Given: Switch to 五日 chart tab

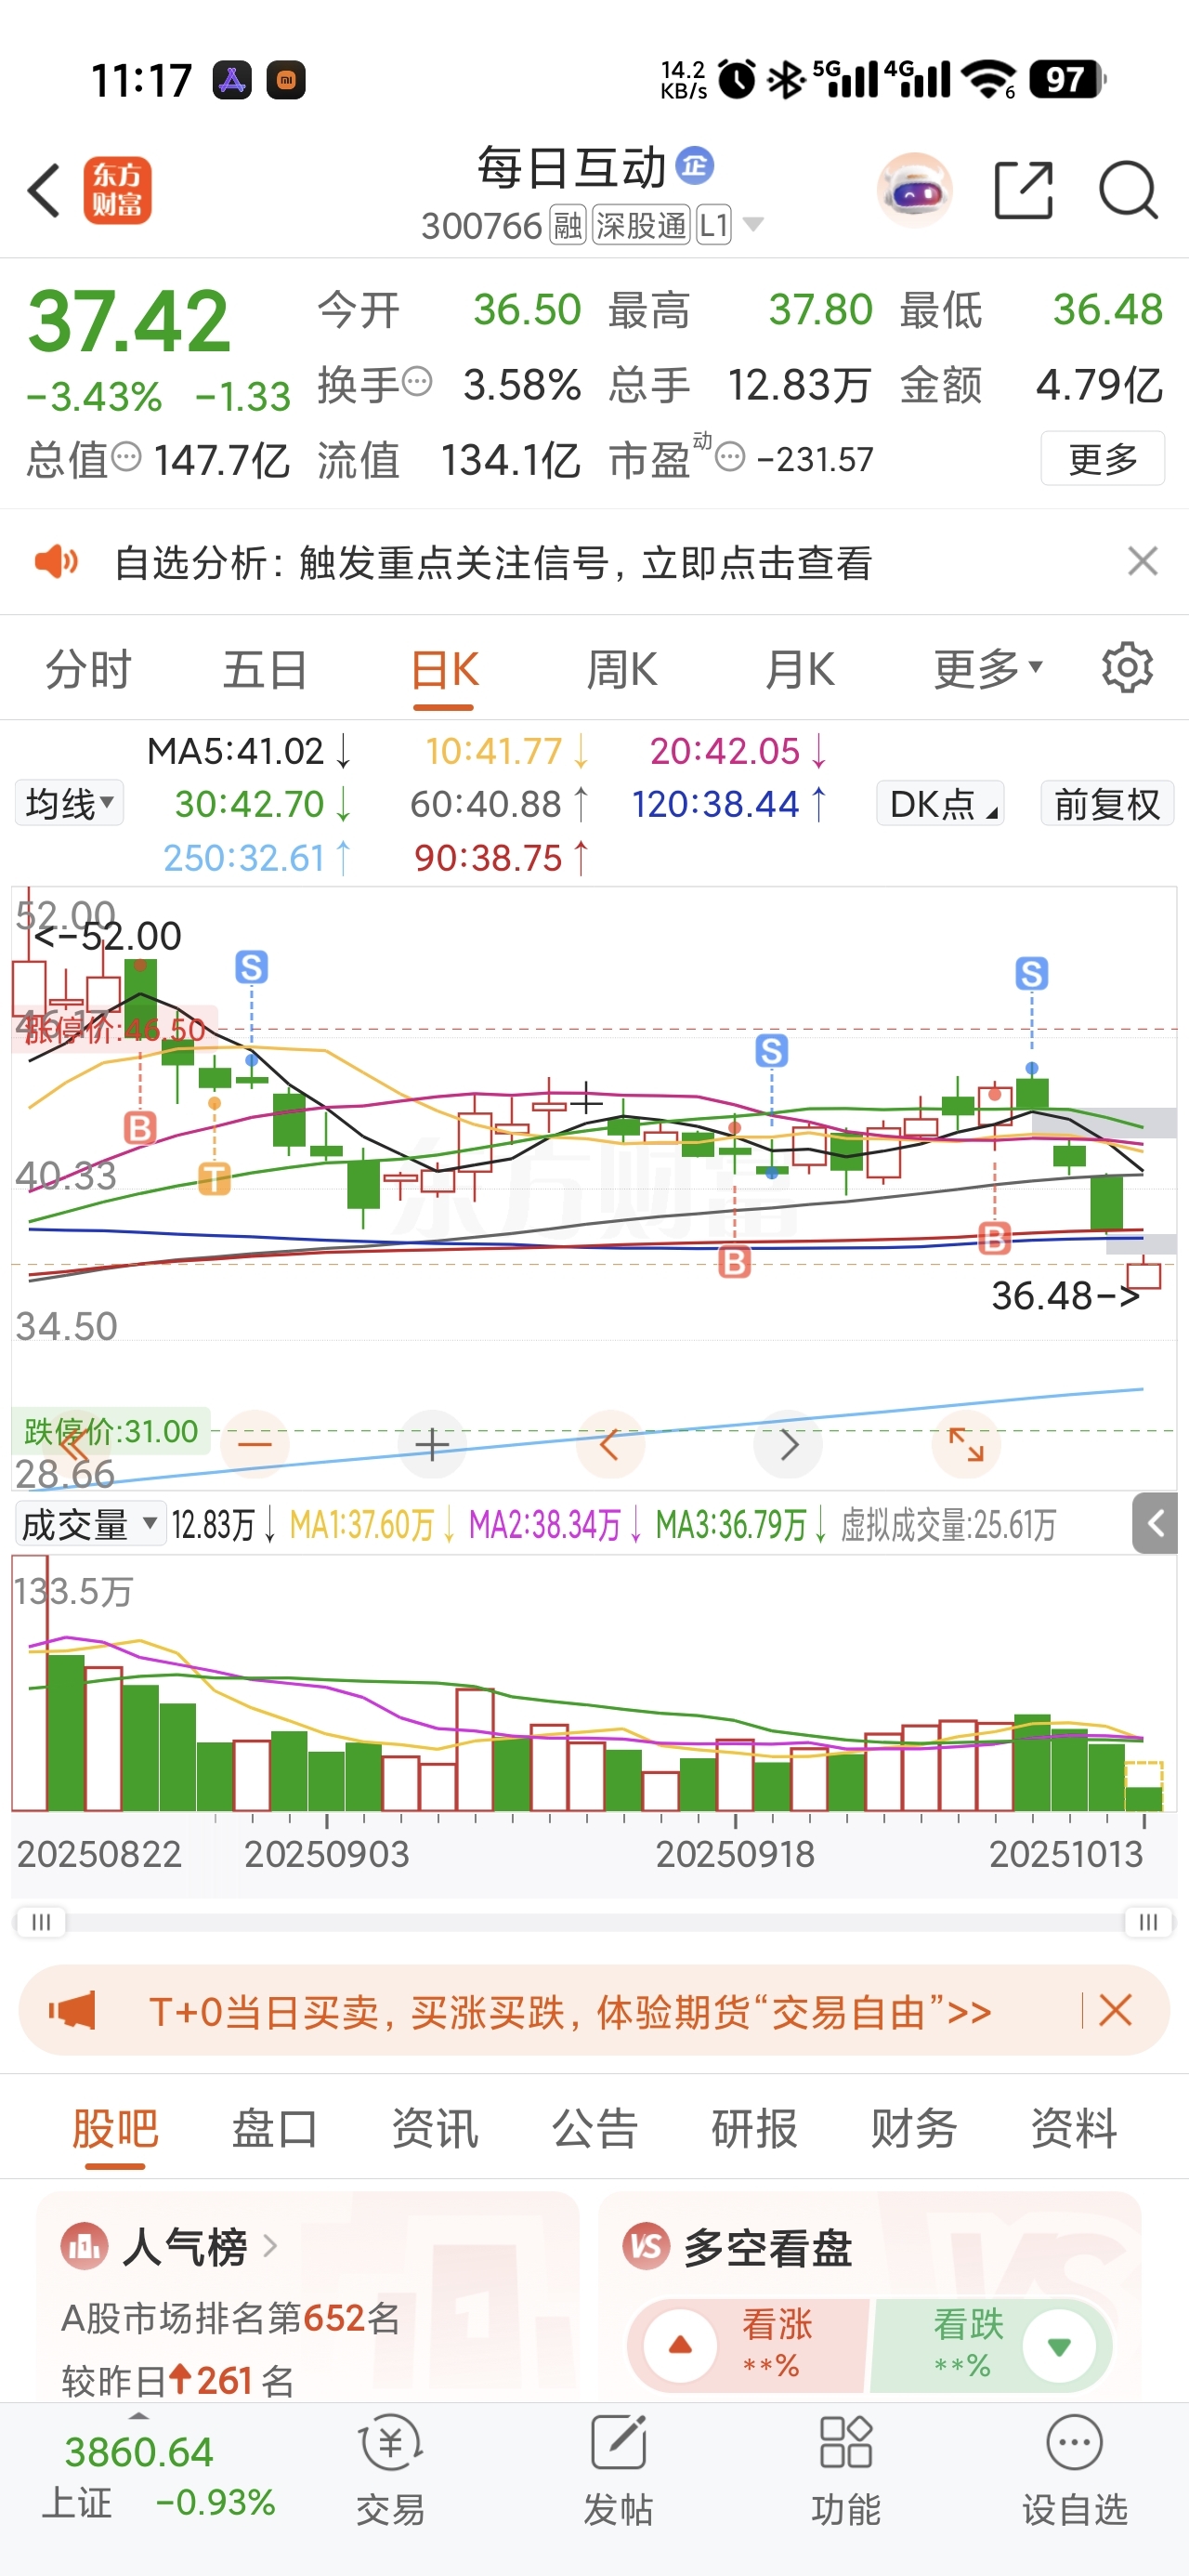Looking at the screenshot, I should (x=264, y=670).
